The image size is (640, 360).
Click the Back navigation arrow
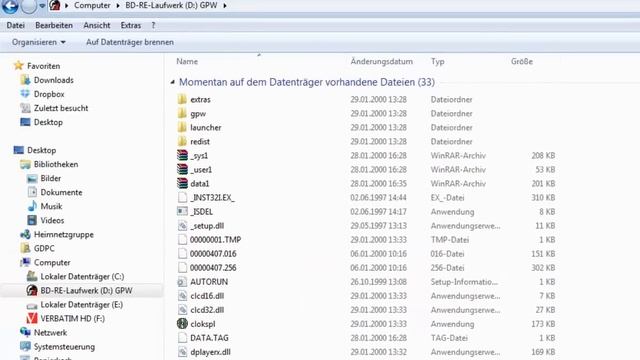click(9, 6)
